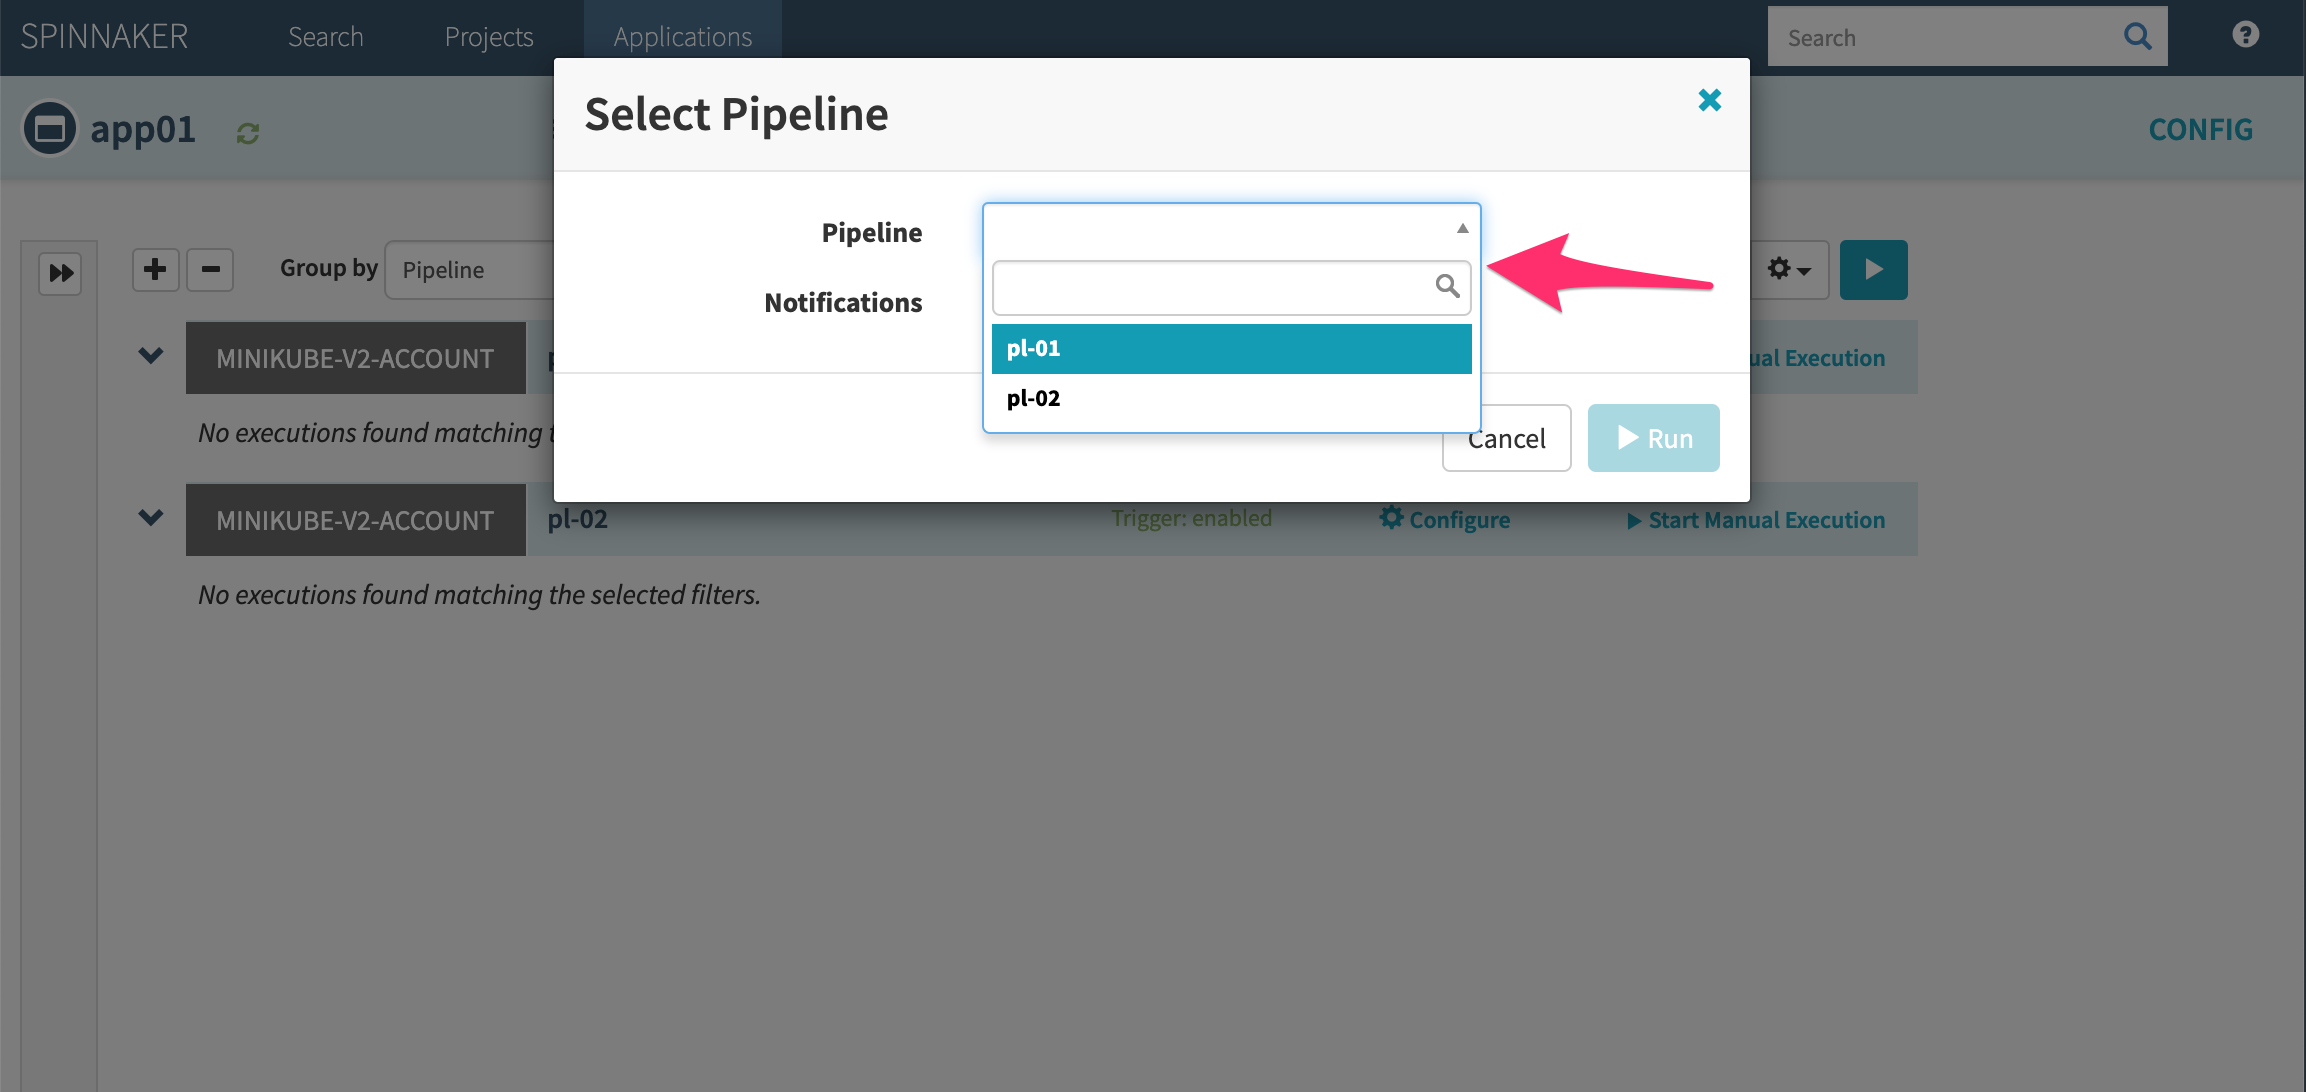Open the help question mark icon
The height and width of the screenshot is (1092, 2306).
click(x=2245, y=35)
